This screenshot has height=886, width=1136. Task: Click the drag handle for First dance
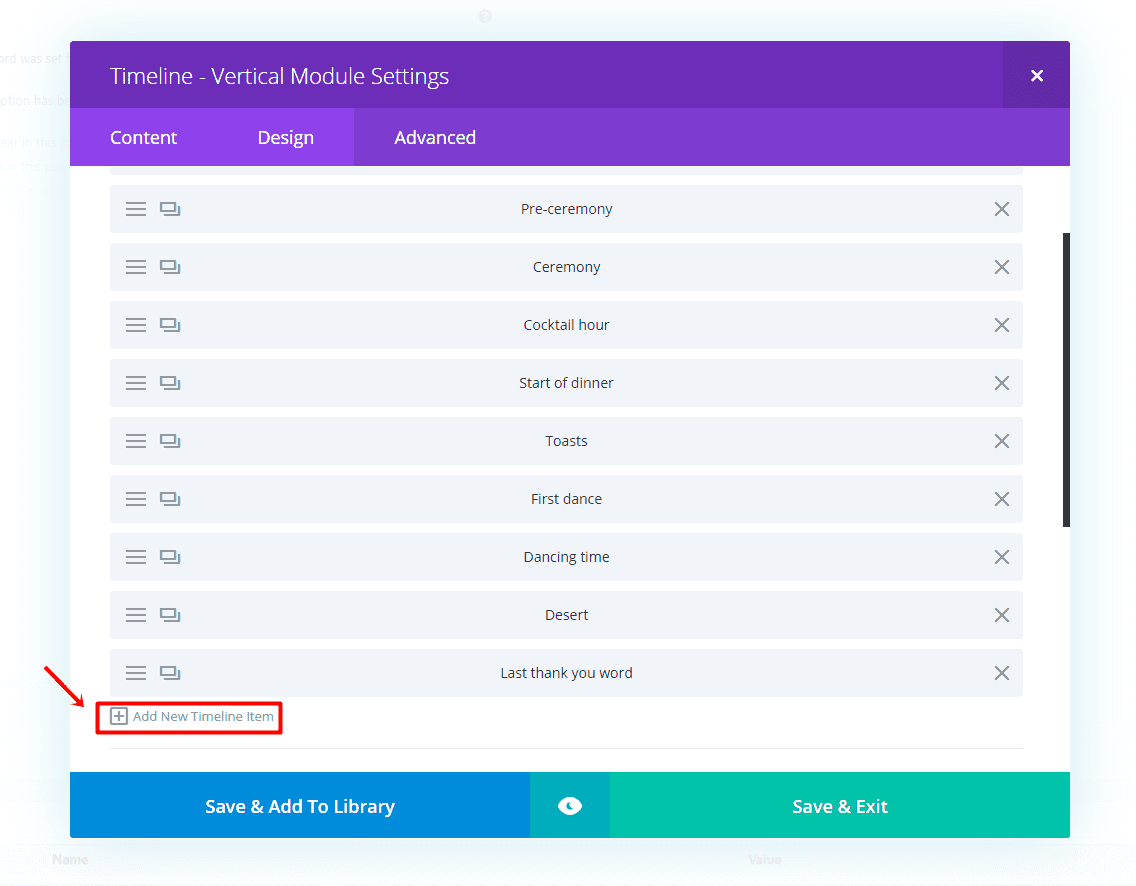coord(136,499)
